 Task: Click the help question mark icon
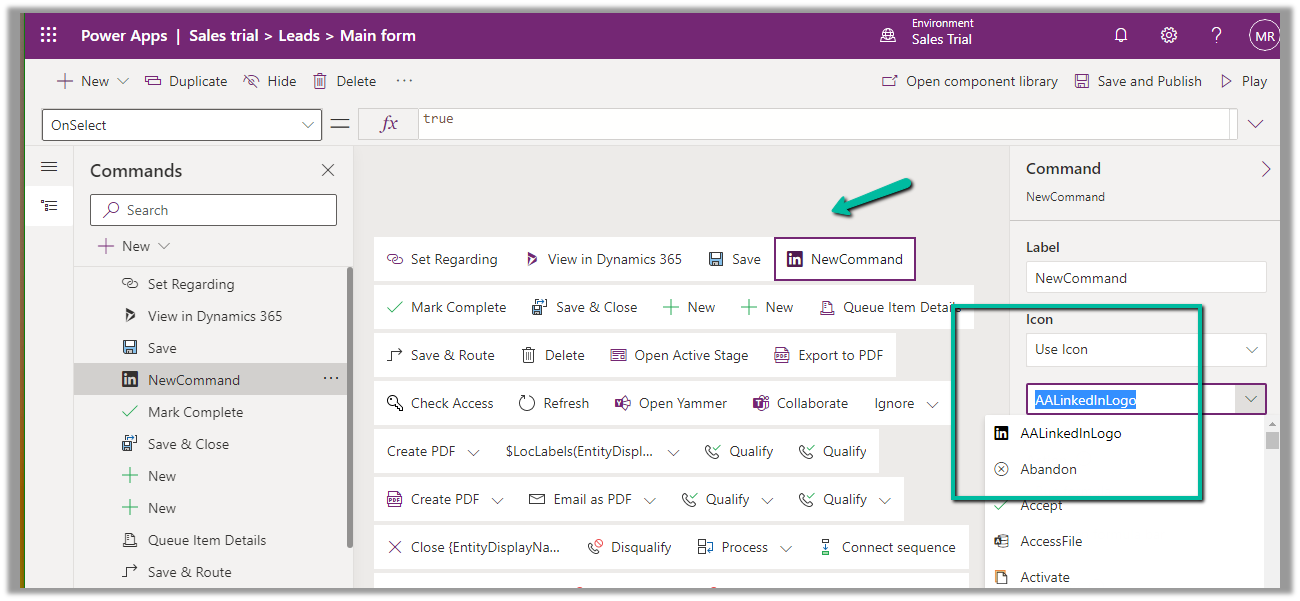(x=1216, y=36)
